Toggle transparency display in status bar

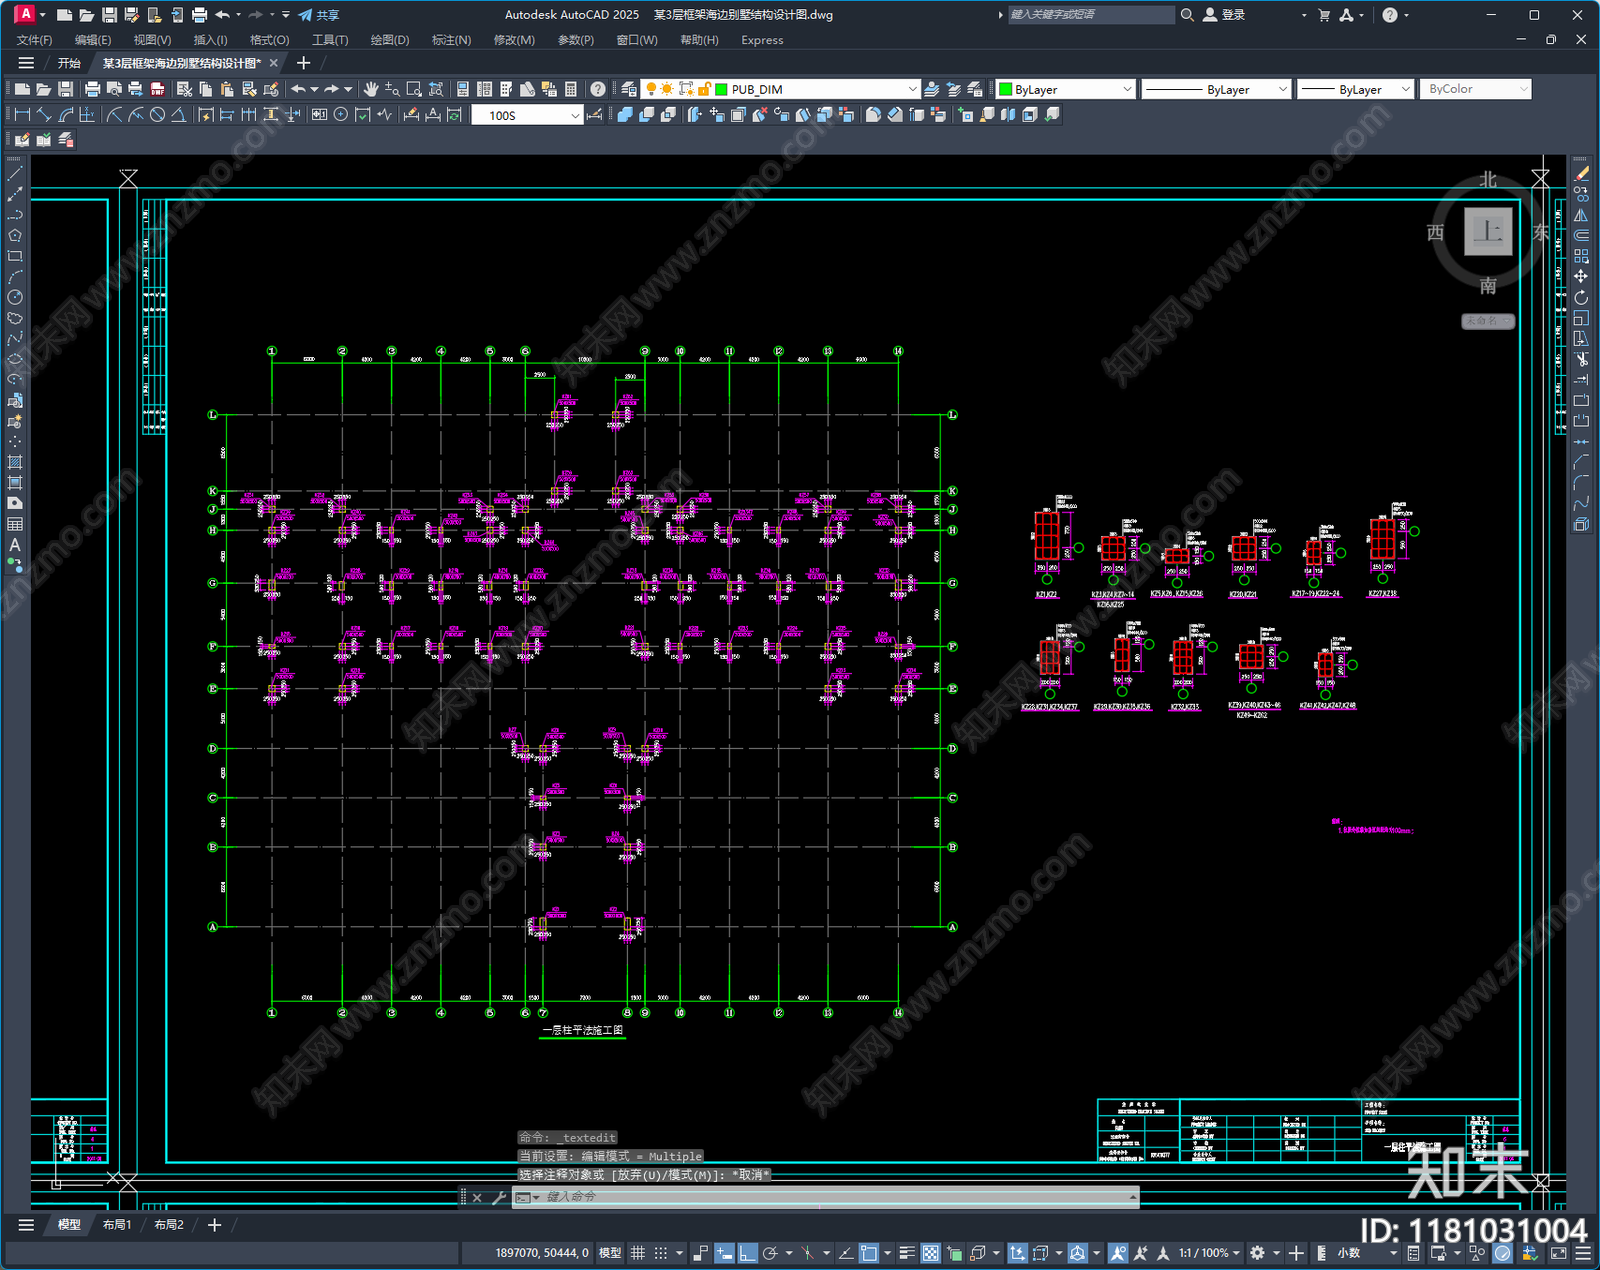click(x=930, y=1253)
